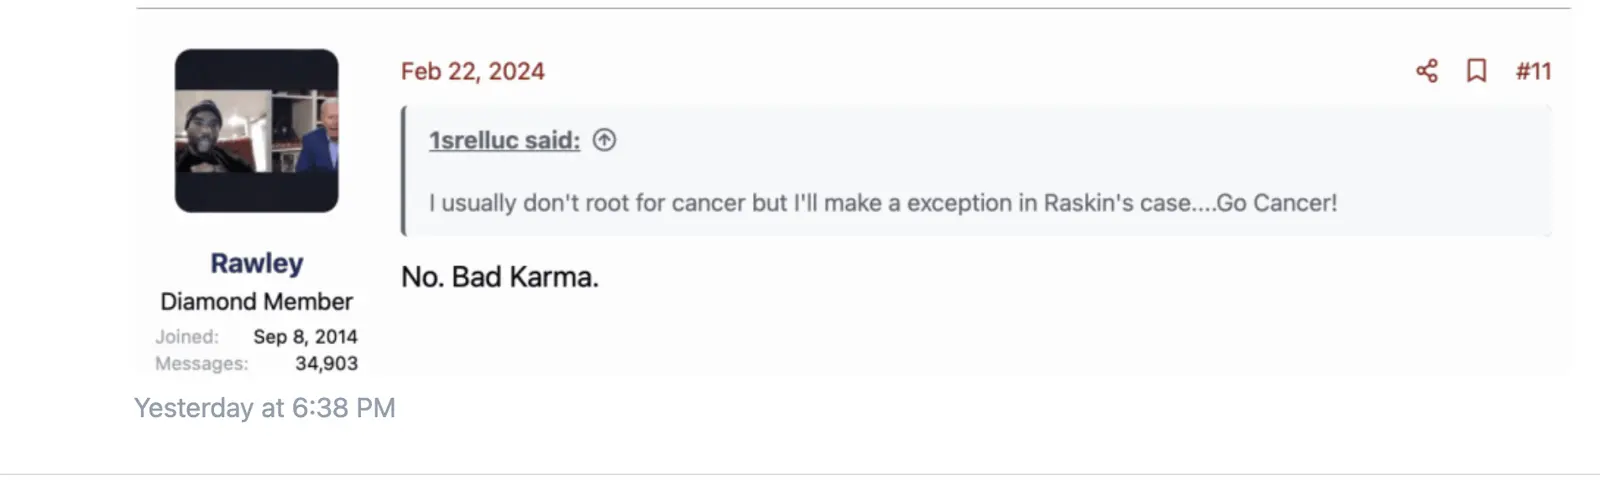Screen dimensions: 1600x497
Task: Click the Feb 22, 2024 post date
Action: point(472,71)
